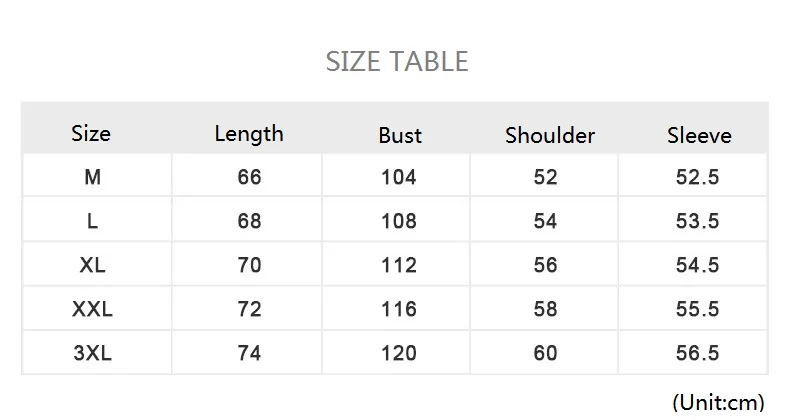Image resolution: width=790 pixels, height=420 pixels.
Task: Click the Size column header
Action: [x=91, y=133]
